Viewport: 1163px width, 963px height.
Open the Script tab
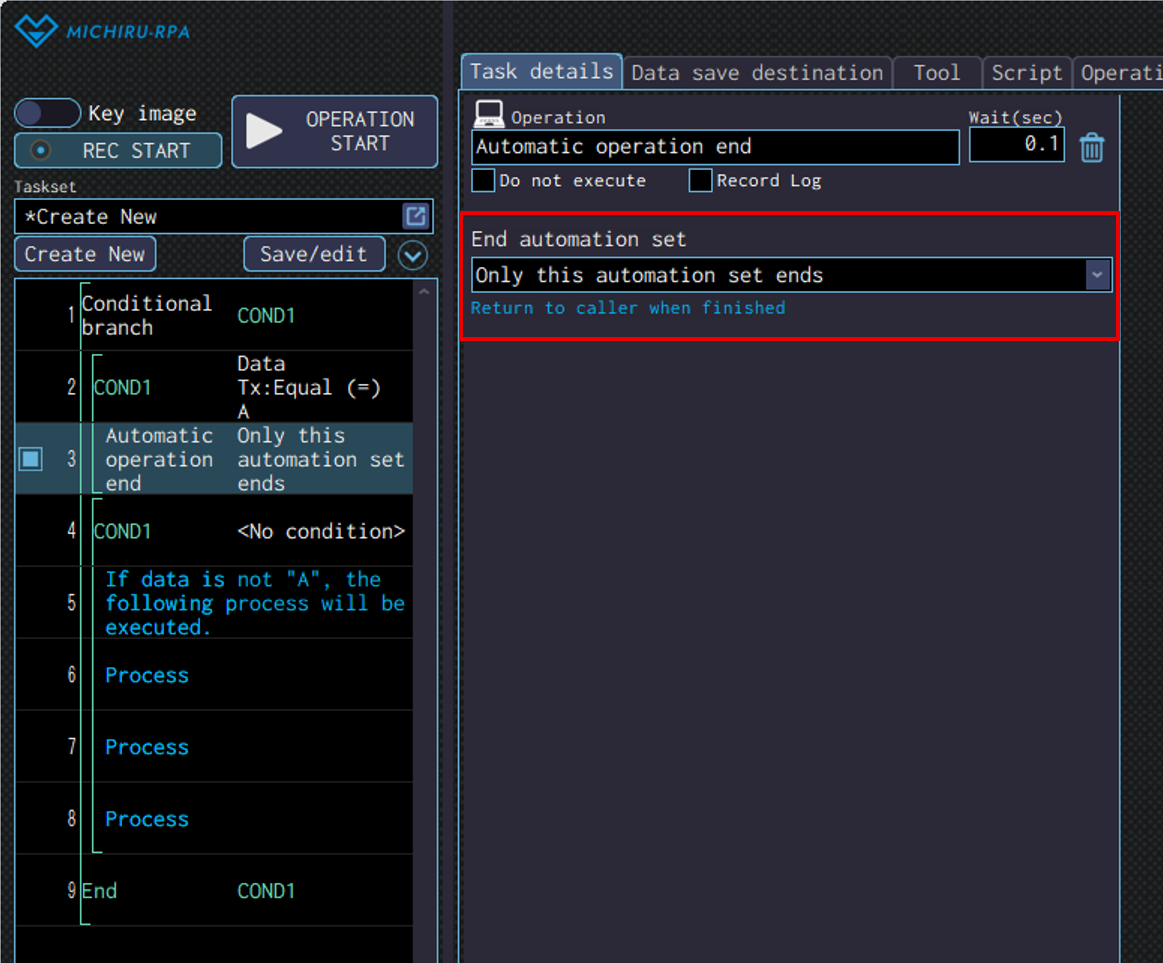click(x=1026, y=73)
